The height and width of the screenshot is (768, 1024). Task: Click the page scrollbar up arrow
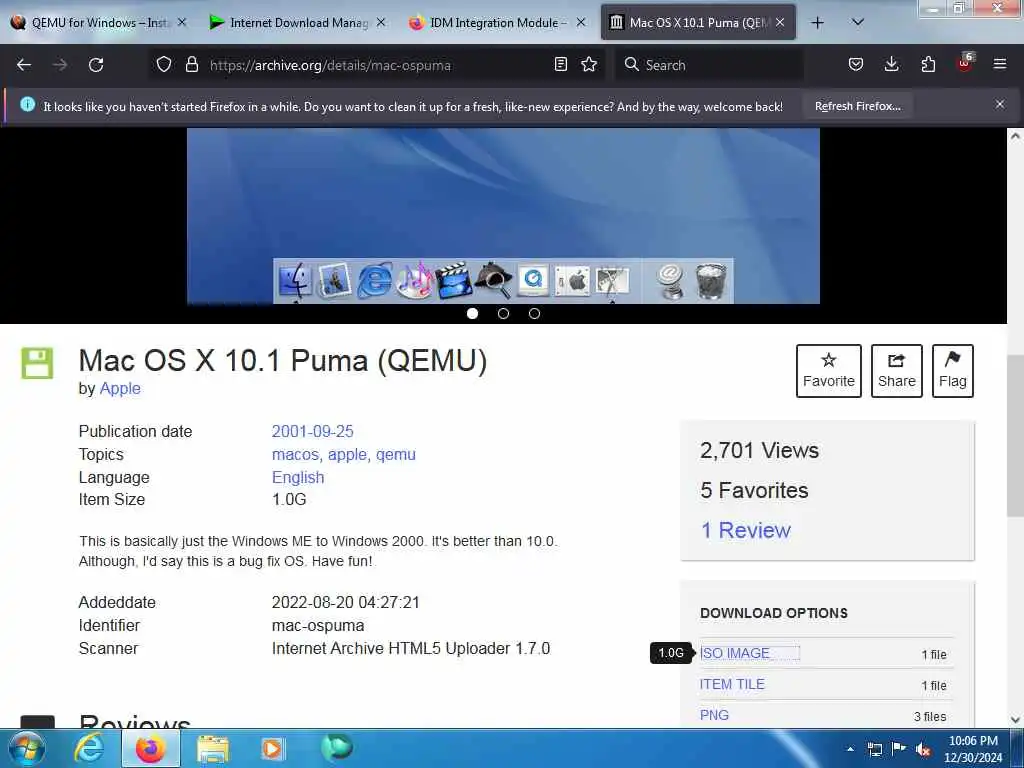1015,136
